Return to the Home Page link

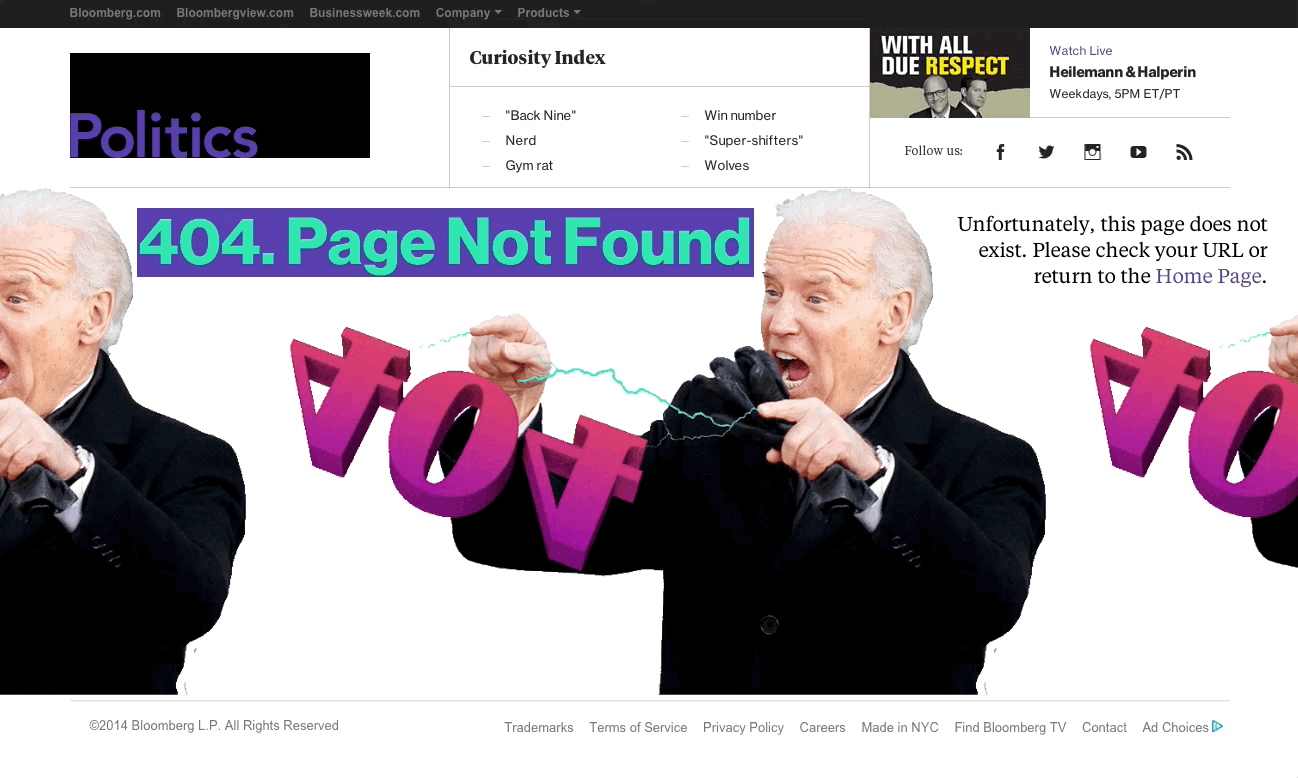click(x=1208, y=276)
